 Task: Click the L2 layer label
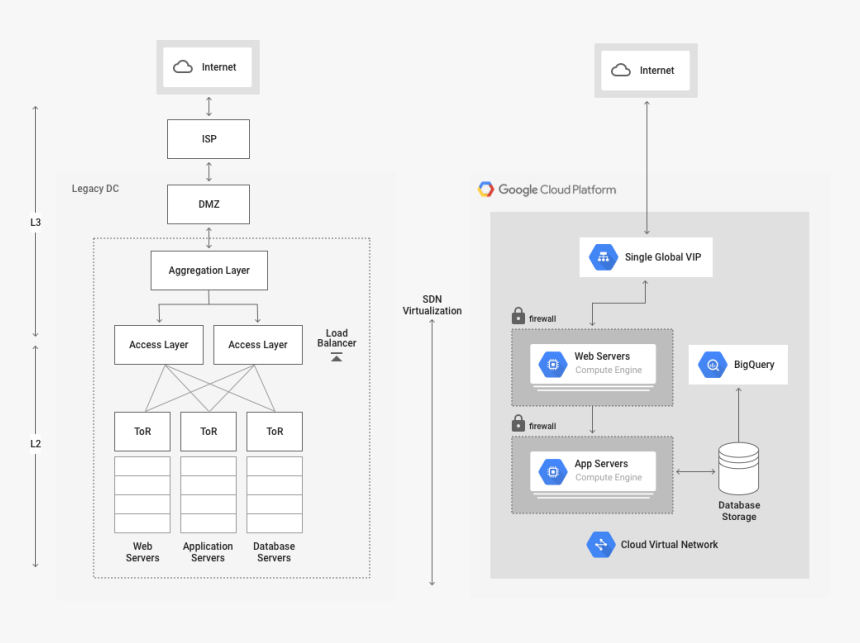(35, 443)
